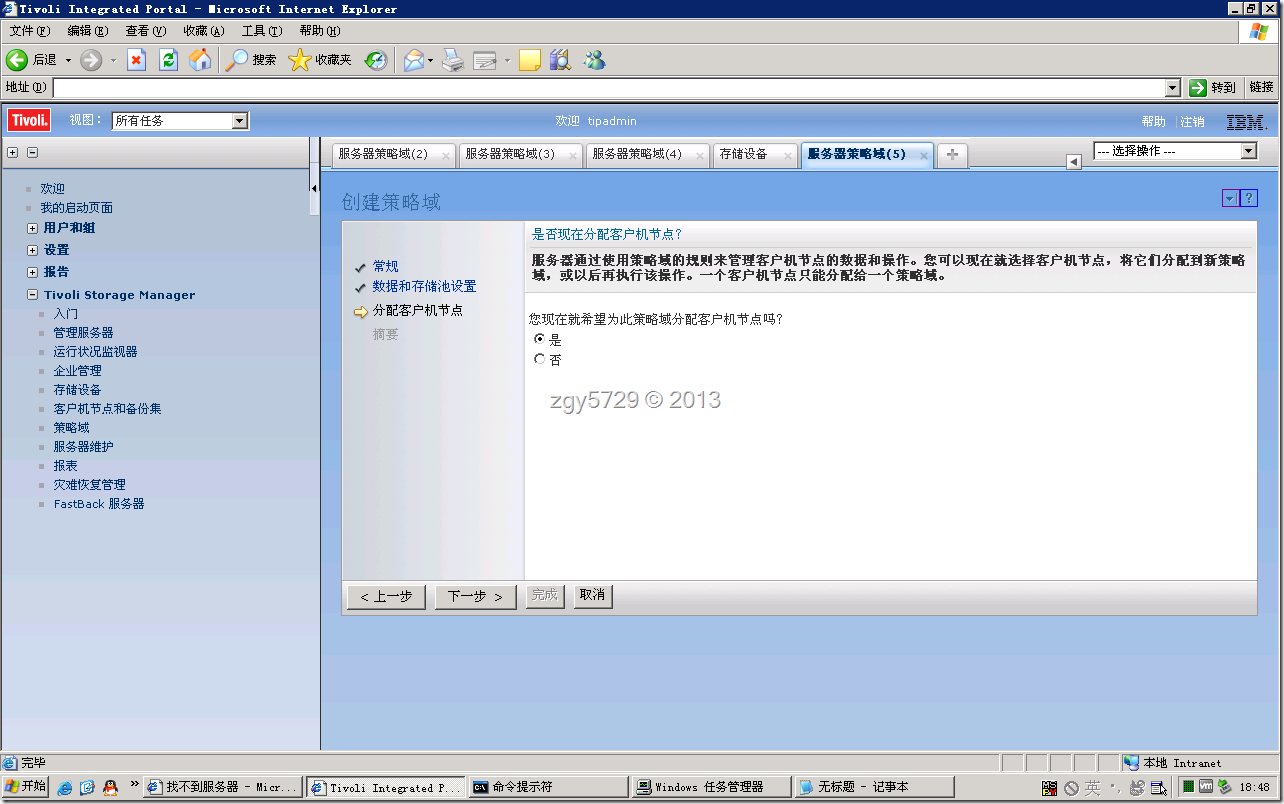The image size is (1284, 804).
Task: Expand the 用户和组 tree node
Action: coord(33,228)
